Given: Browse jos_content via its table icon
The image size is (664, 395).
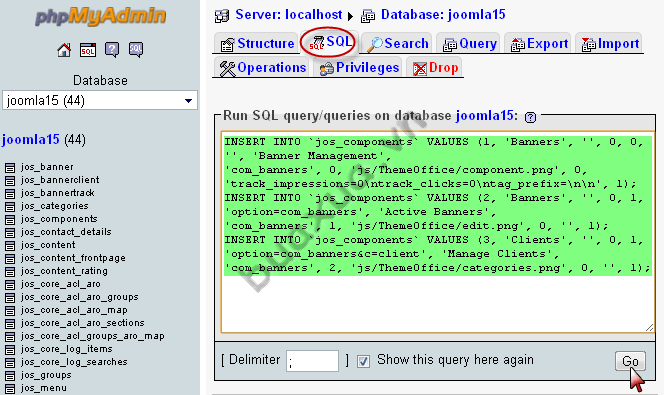Looking at the screenshot, I should pyautogui.click(x=10, y=246).
